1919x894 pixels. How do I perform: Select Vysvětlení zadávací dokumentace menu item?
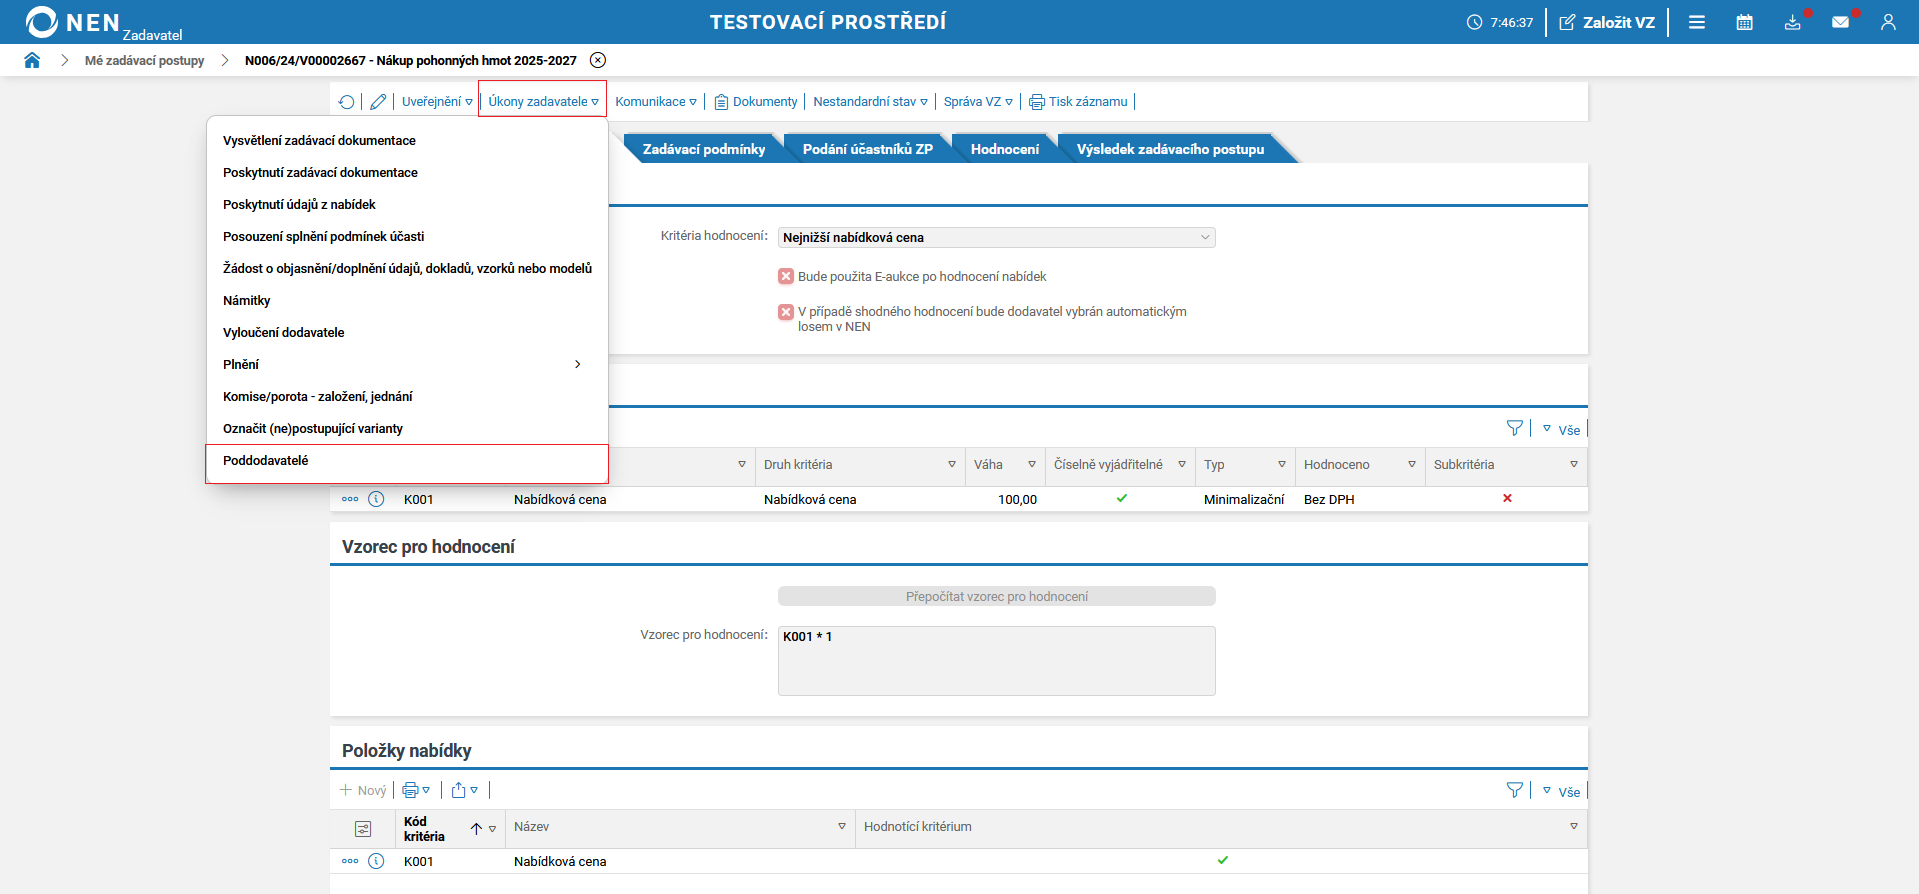407,141
